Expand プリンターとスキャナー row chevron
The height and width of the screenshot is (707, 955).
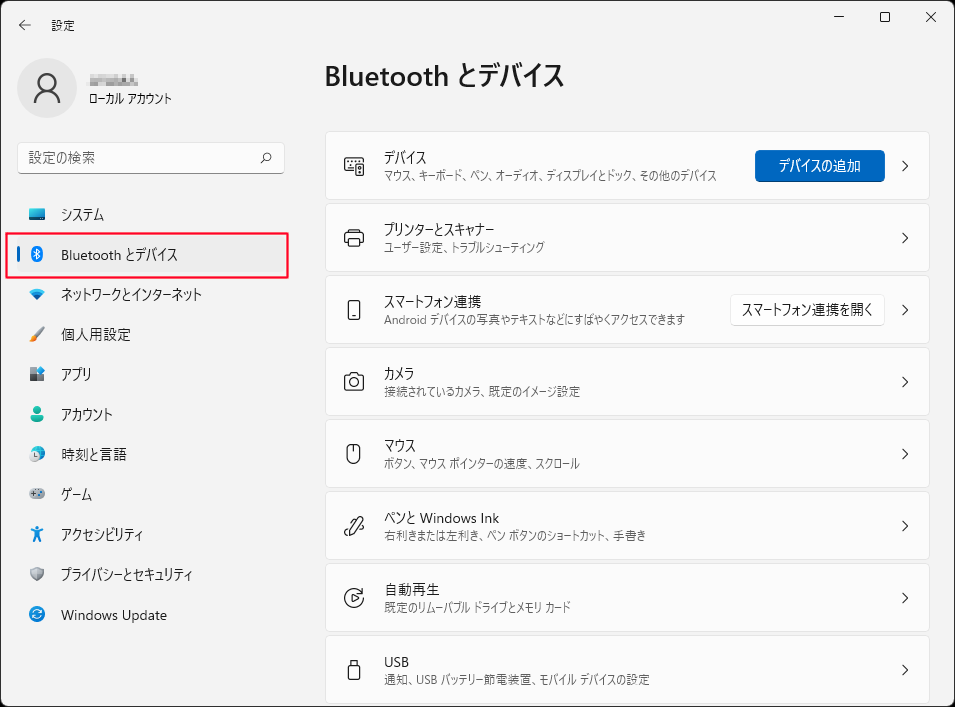tap(905, 237)
